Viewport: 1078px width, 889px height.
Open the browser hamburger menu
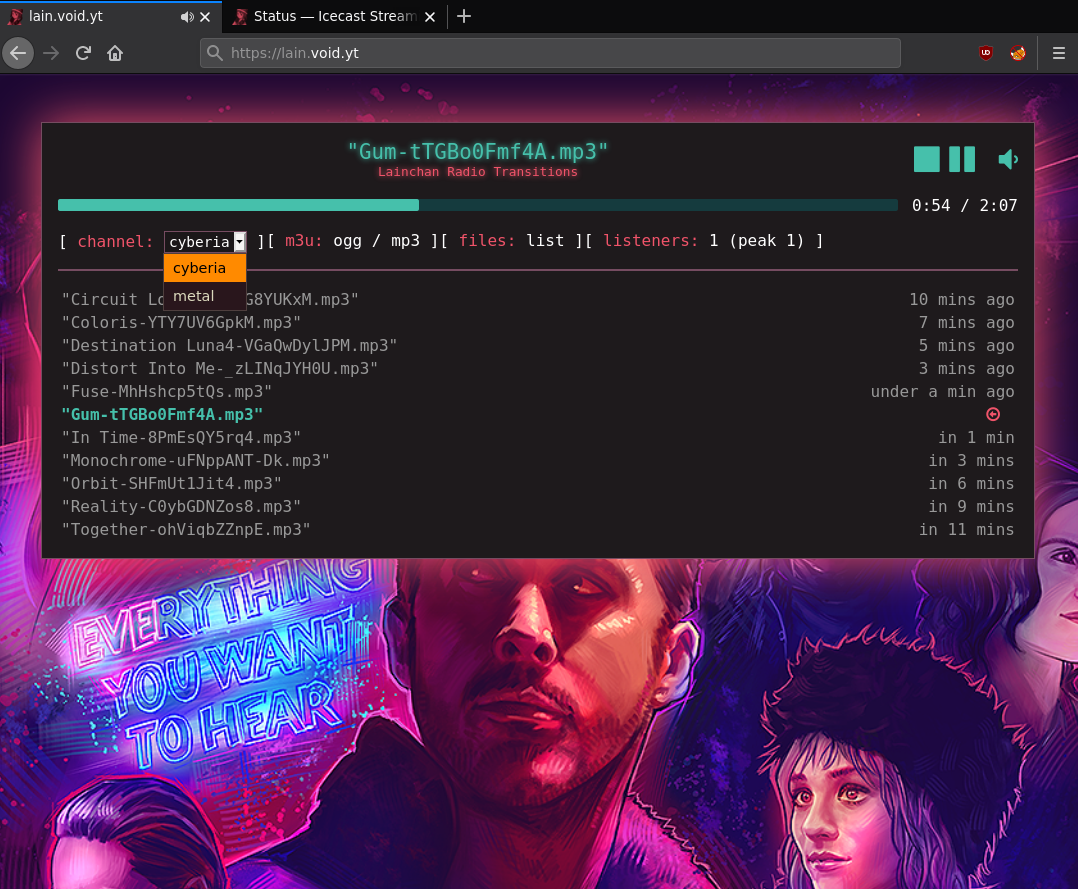tap(1059, 53)
